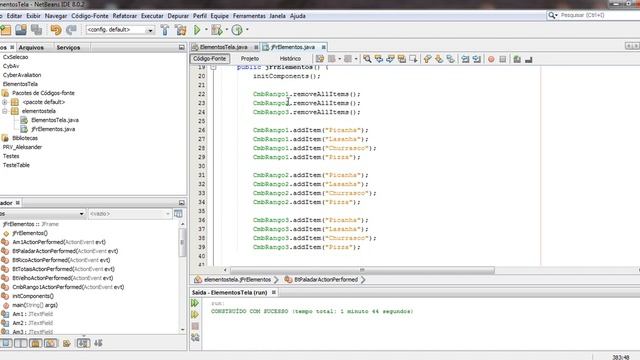640x360 pixels.
Task: Click the Clean and Build icon
Action: pos(180,30)
